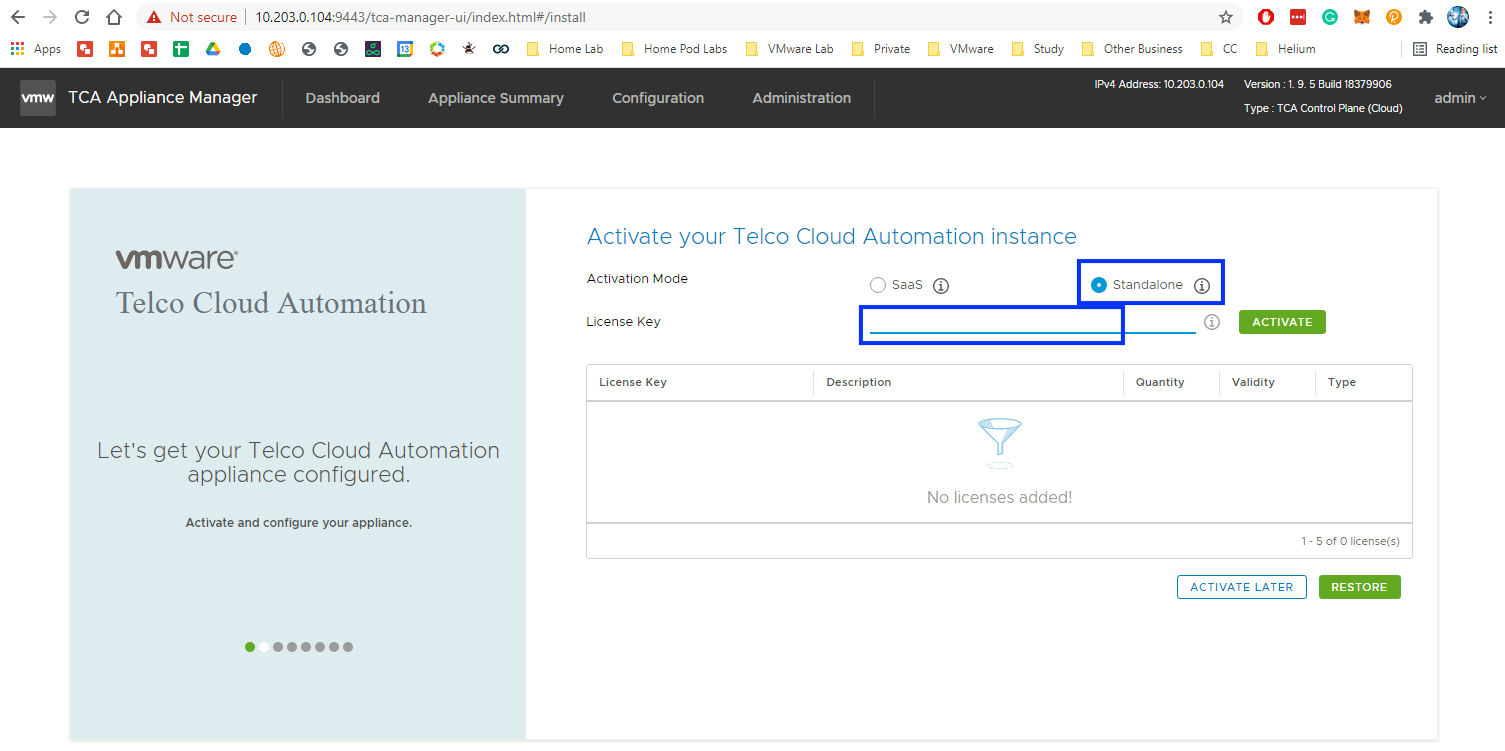Open the Dashboard tab
1505x751 pixels.
[x=342, y=98]
